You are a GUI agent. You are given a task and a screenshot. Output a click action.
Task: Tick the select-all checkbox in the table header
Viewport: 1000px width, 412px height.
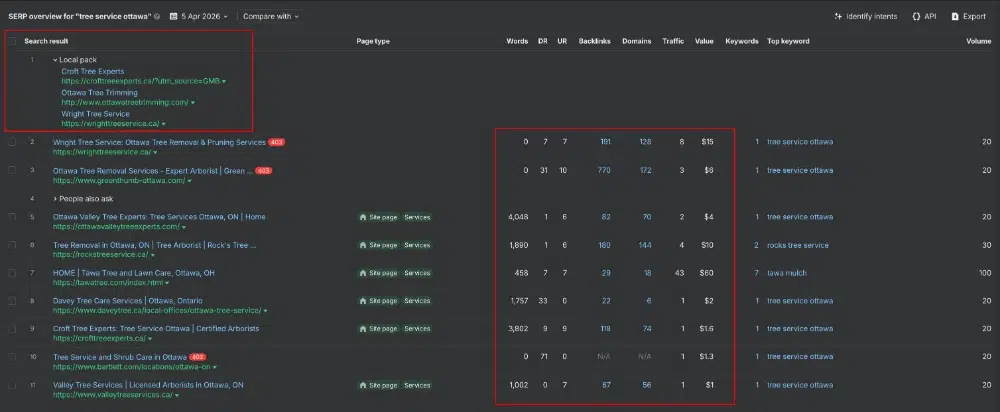(12, 41)
